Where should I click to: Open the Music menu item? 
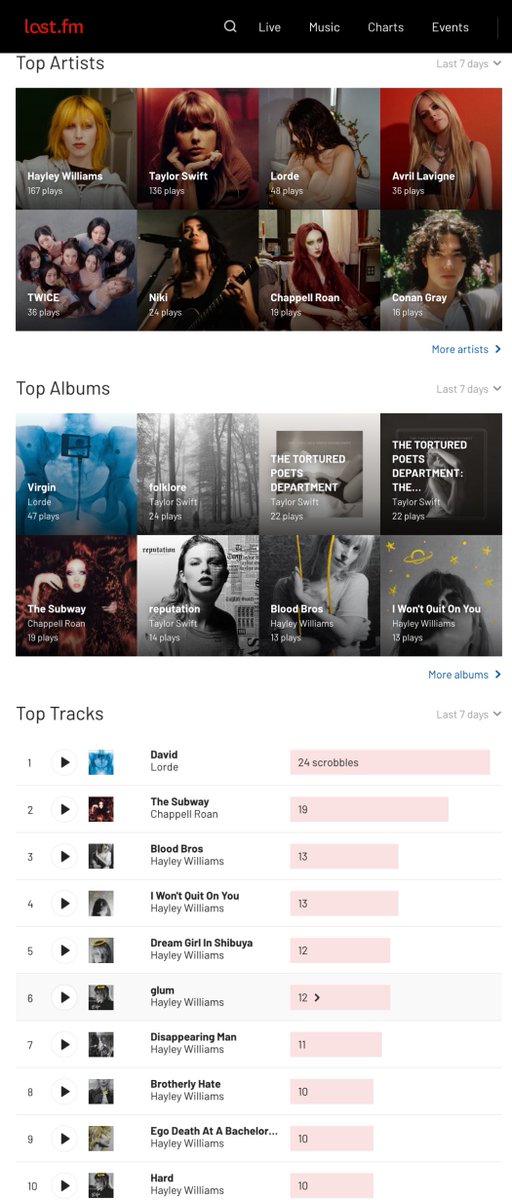324,27
